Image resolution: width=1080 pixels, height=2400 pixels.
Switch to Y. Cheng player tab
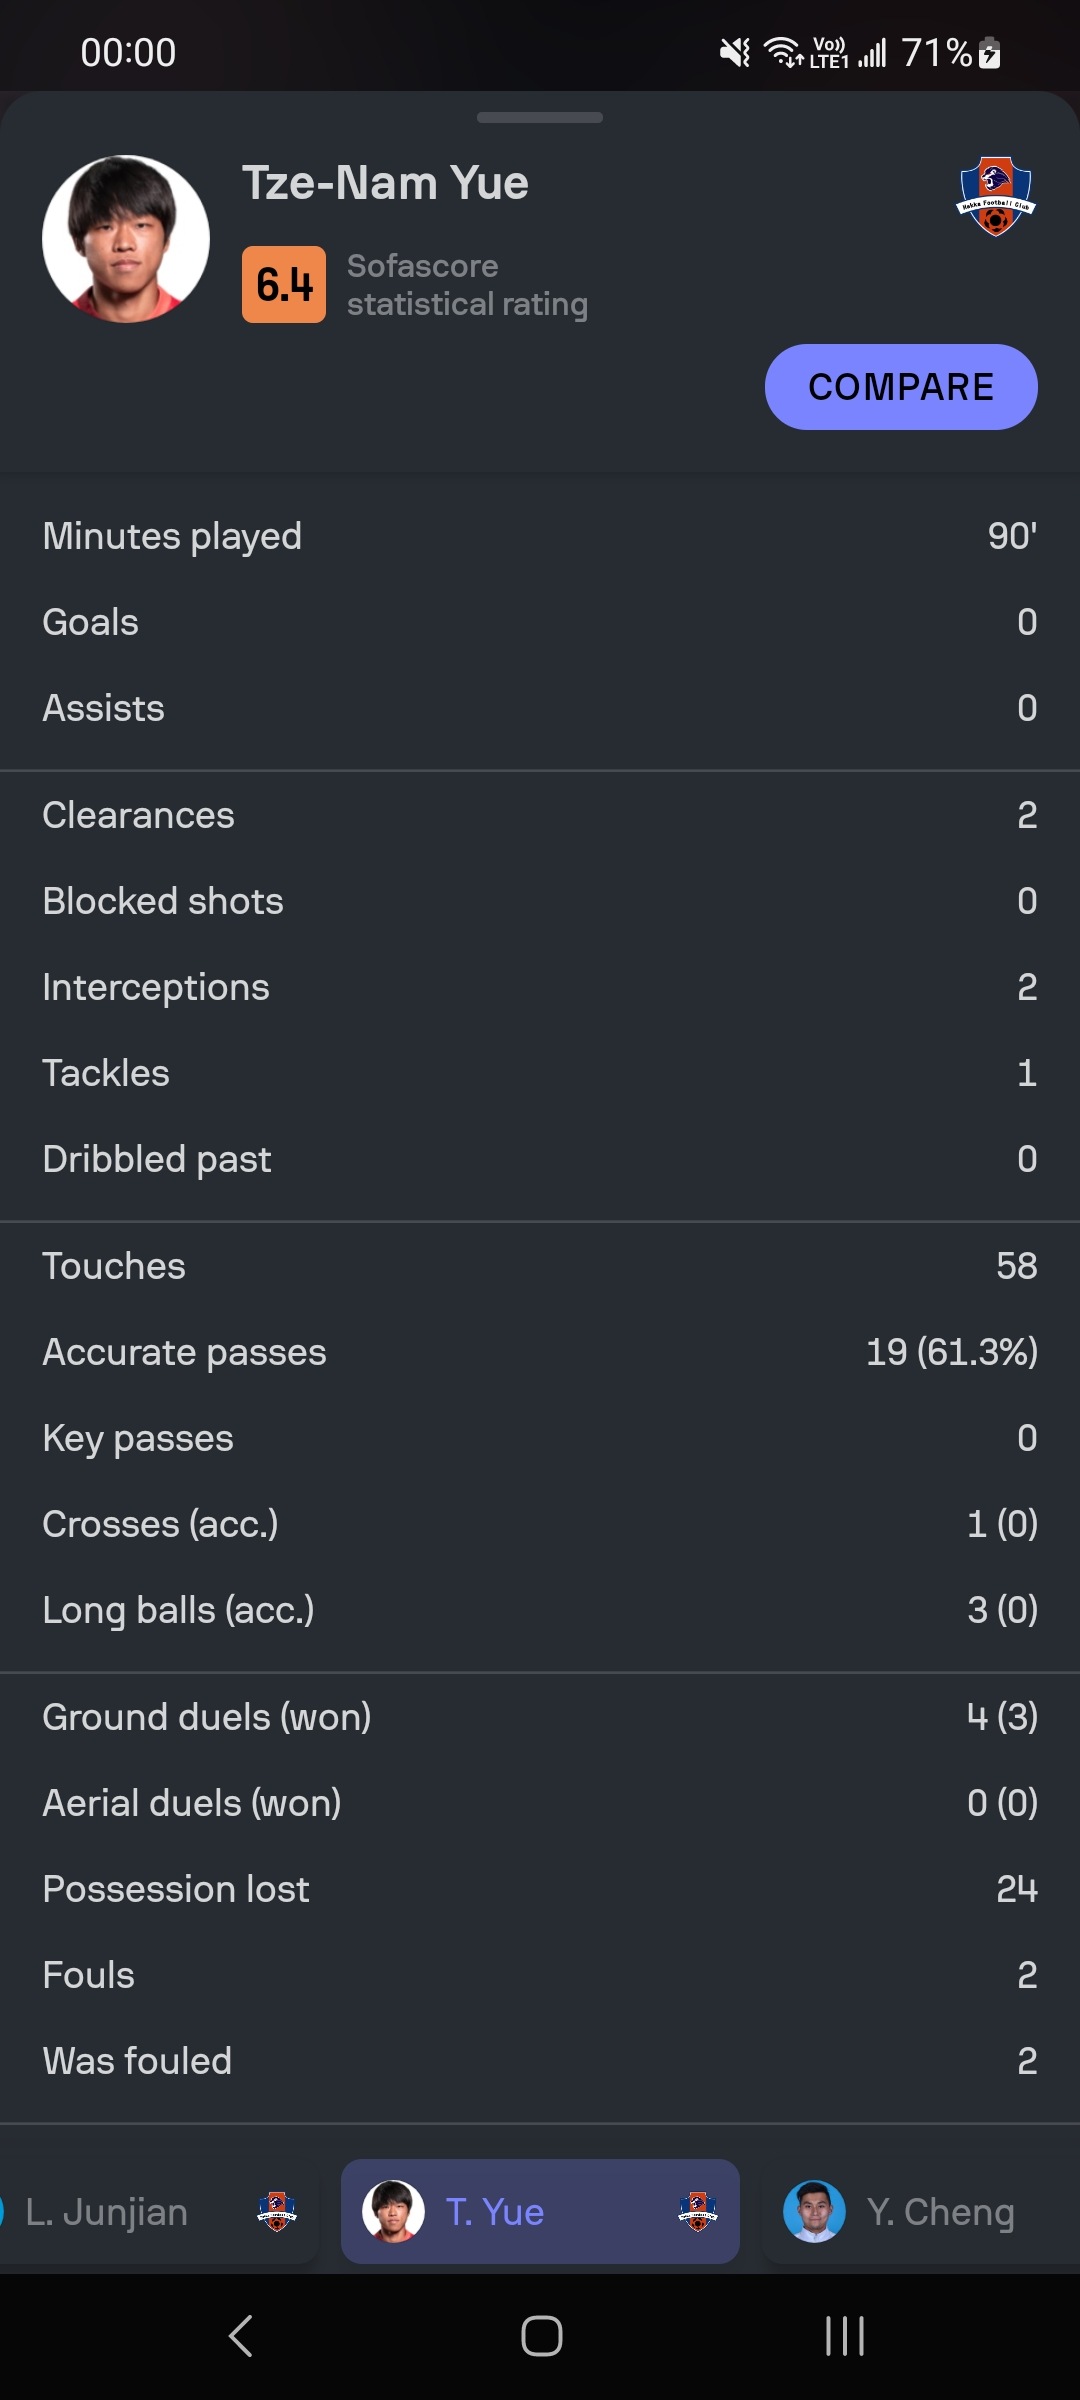(x=920, y=2211)
